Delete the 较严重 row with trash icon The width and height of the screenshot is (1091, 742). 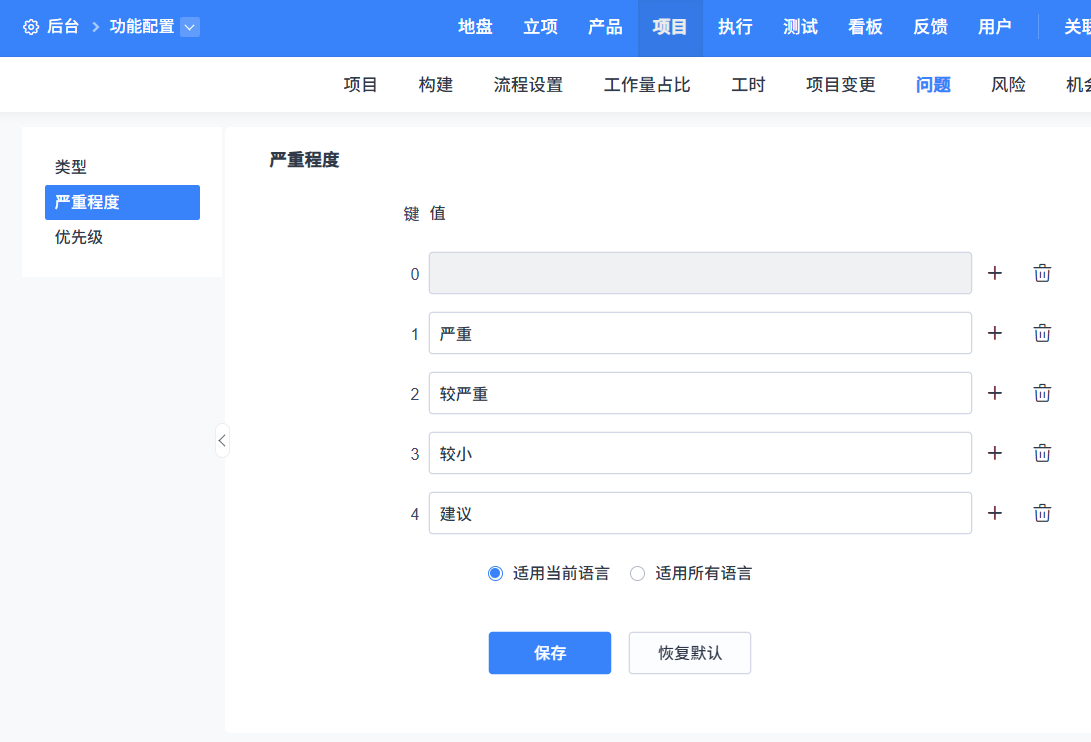(1042, 393)
